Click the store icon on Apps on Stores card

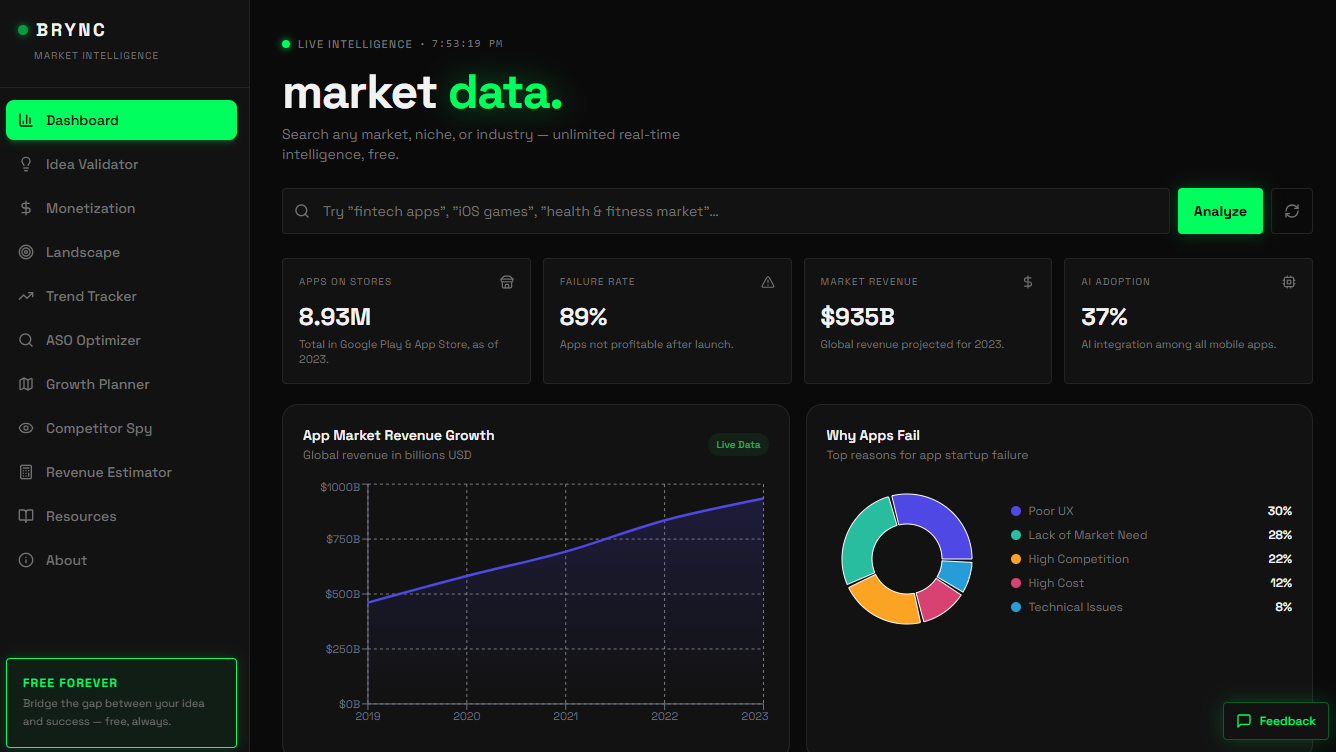click(507, 282)
